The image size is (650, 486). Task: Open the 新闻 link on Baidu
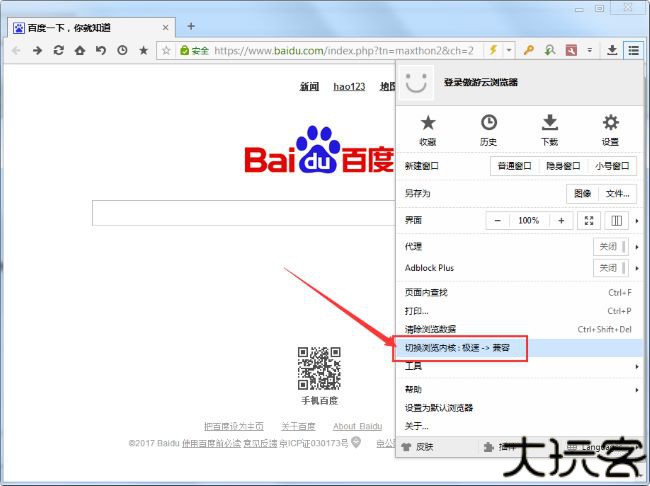[309, 87]
